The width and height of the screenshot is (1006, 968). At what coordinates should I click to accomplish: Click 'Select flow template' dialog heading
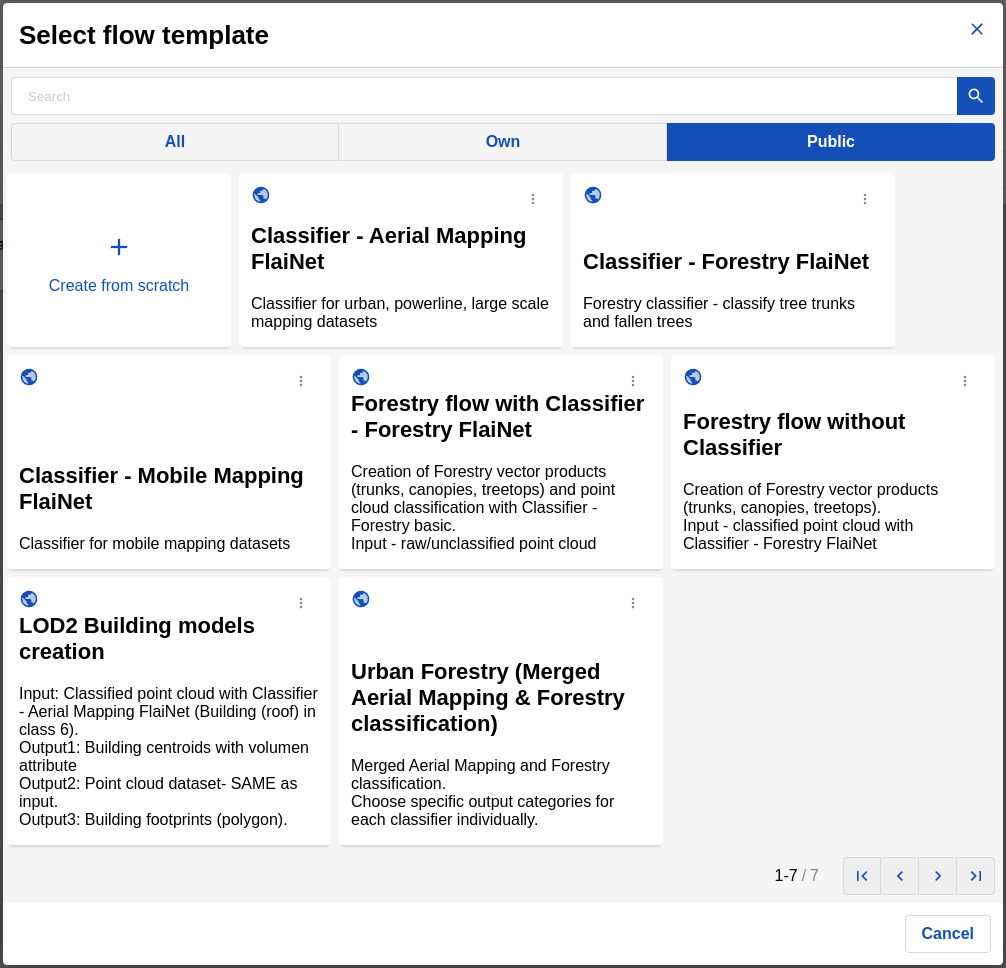[144, 35]
